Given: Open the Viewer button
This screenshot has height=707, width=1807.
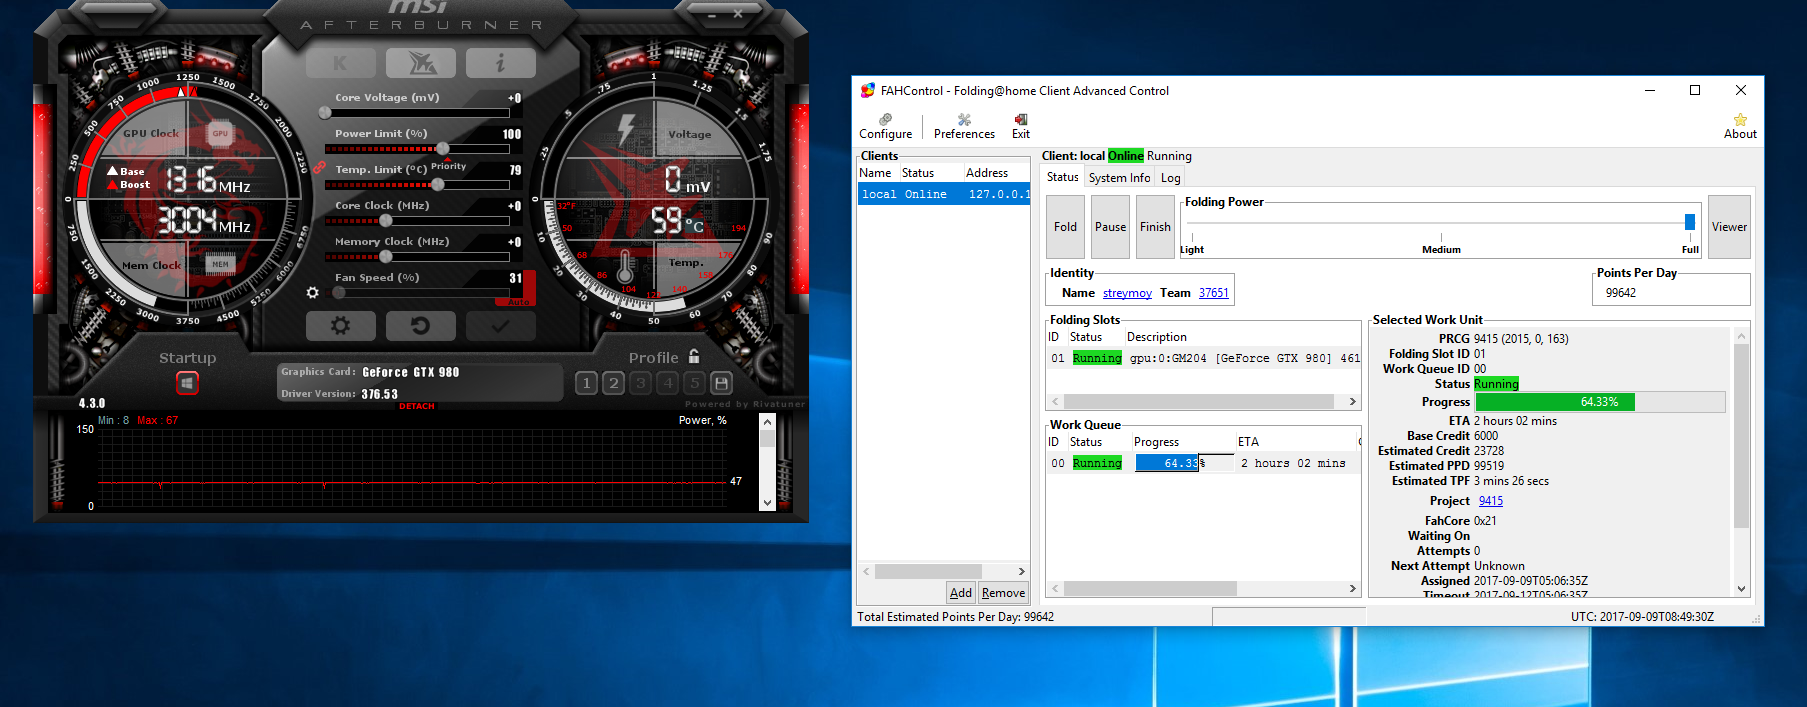Looking at the screenshot, I should click(1729, 227).
